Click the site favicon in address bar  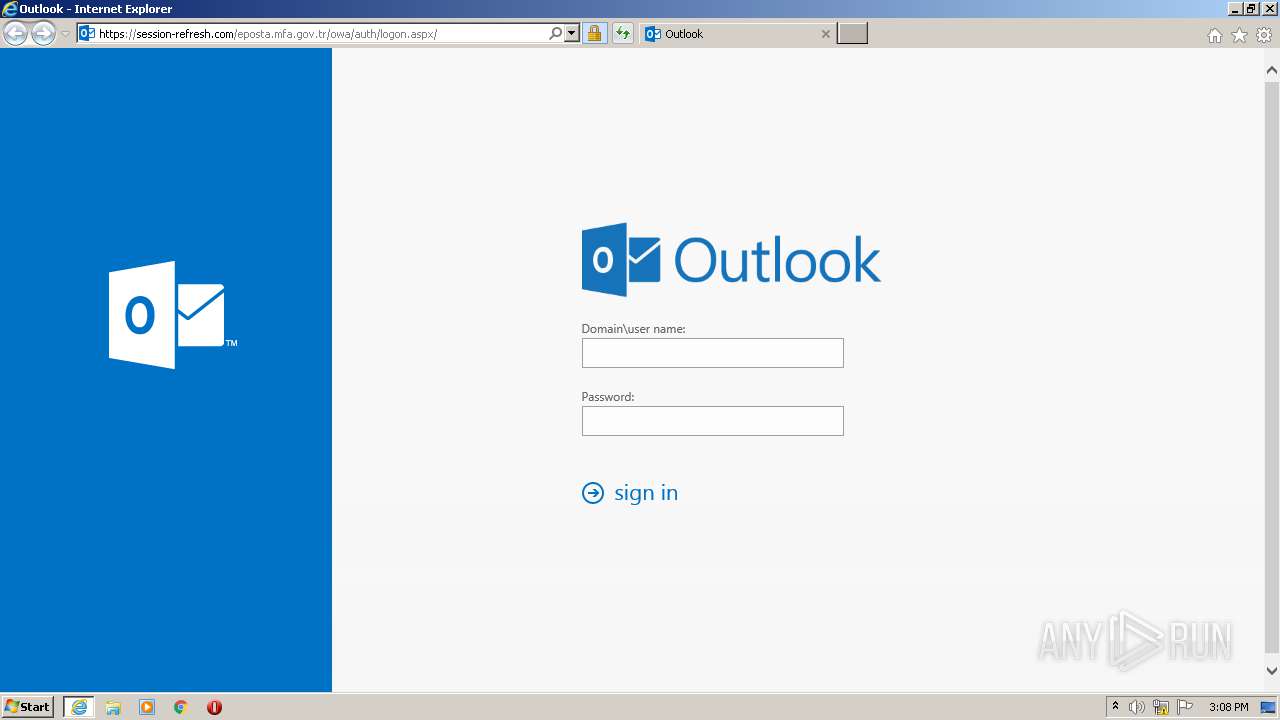click(x=87, y=34)
